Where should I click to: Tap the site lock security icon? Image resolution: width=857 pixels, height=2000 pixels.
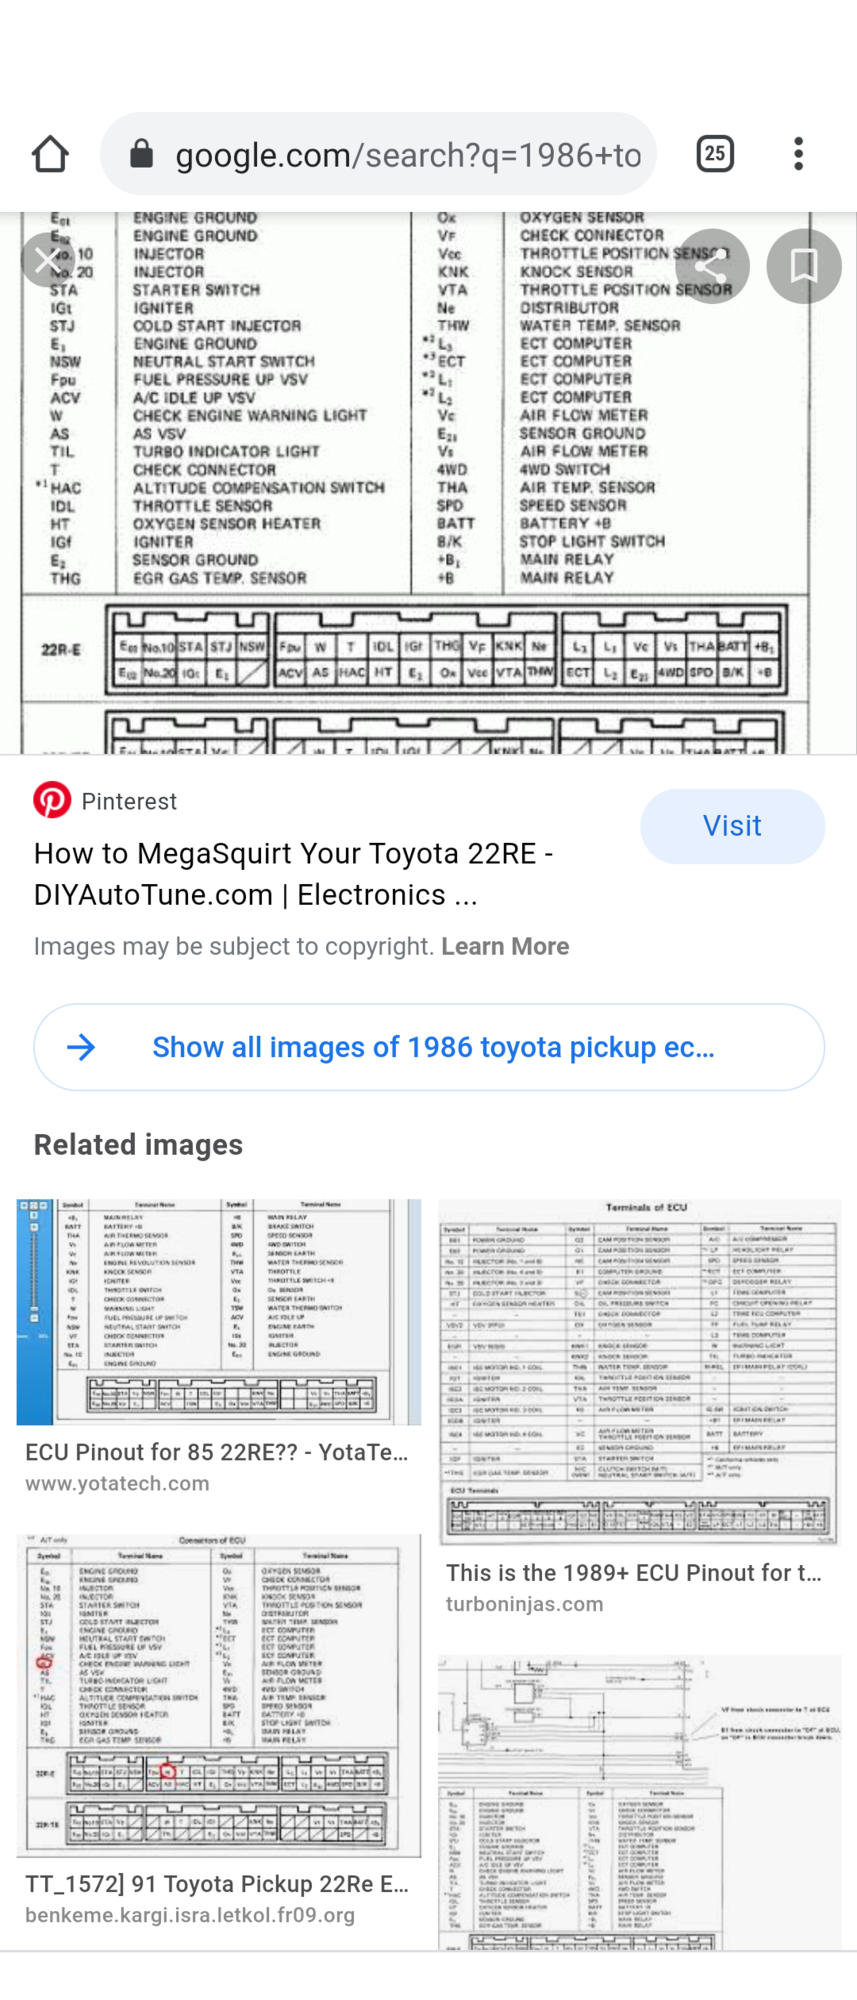pyautogui.click(x=141, y=154)
